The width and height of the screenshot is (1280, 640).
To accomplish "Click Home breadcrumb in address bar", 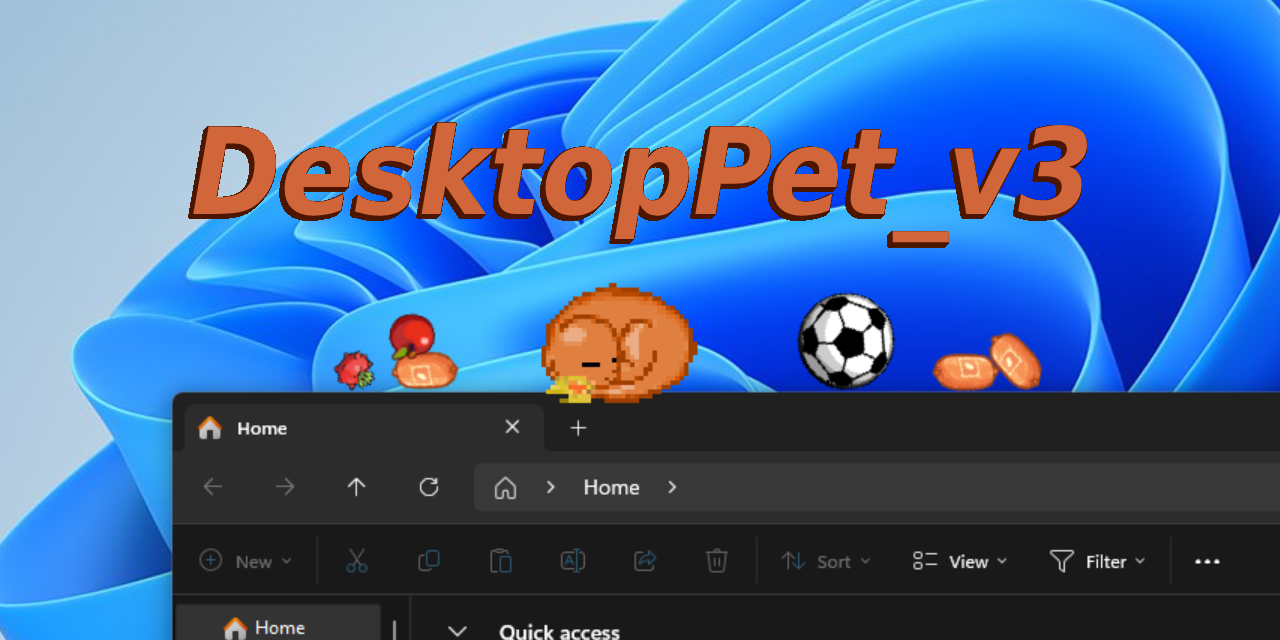I will pyautogui.click(x=611, y=487).
